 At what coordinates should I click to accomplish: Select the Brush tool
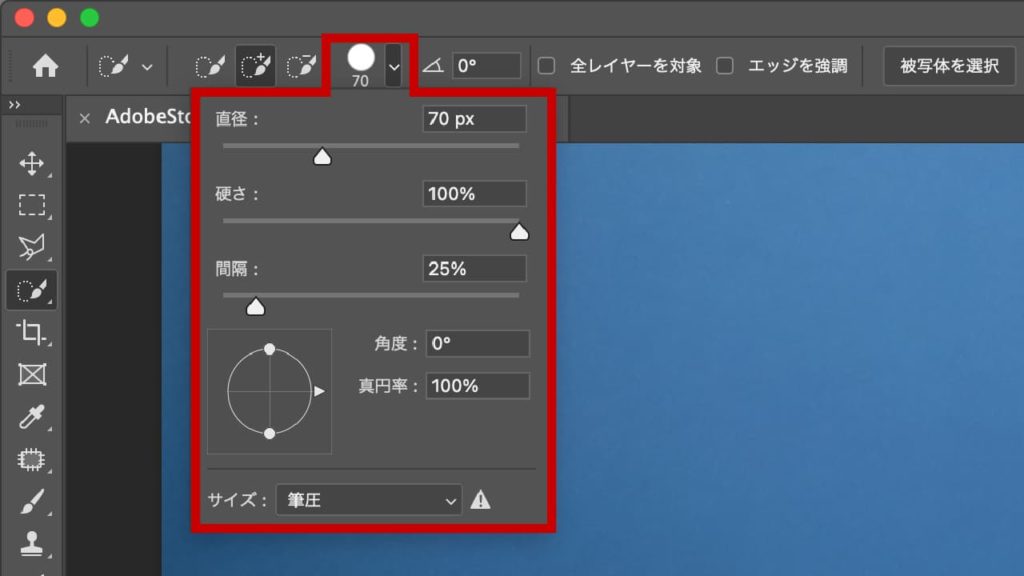(31, 502)
